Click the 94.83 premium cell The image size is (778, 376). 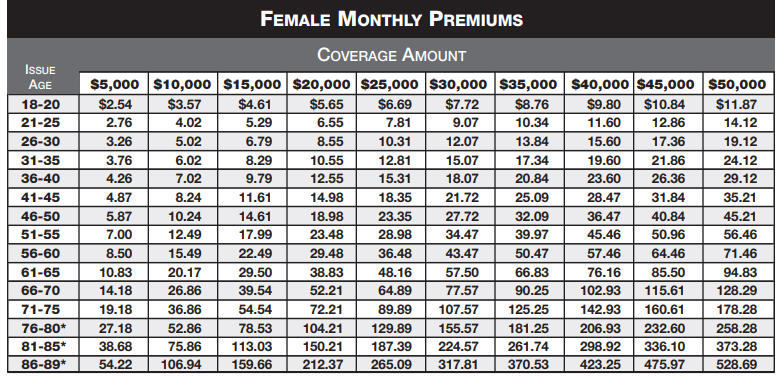coord(740,272)
